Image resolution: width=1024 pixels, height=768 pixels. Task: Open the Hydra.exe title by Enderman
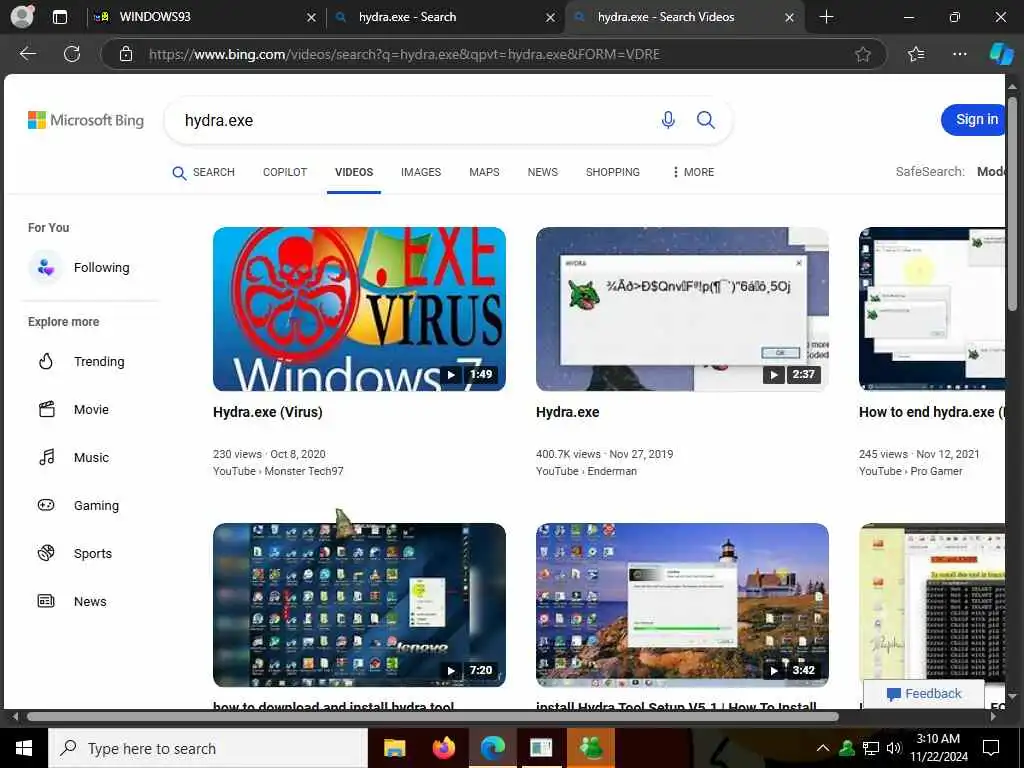pyautogui.click(x=568, y=412)
